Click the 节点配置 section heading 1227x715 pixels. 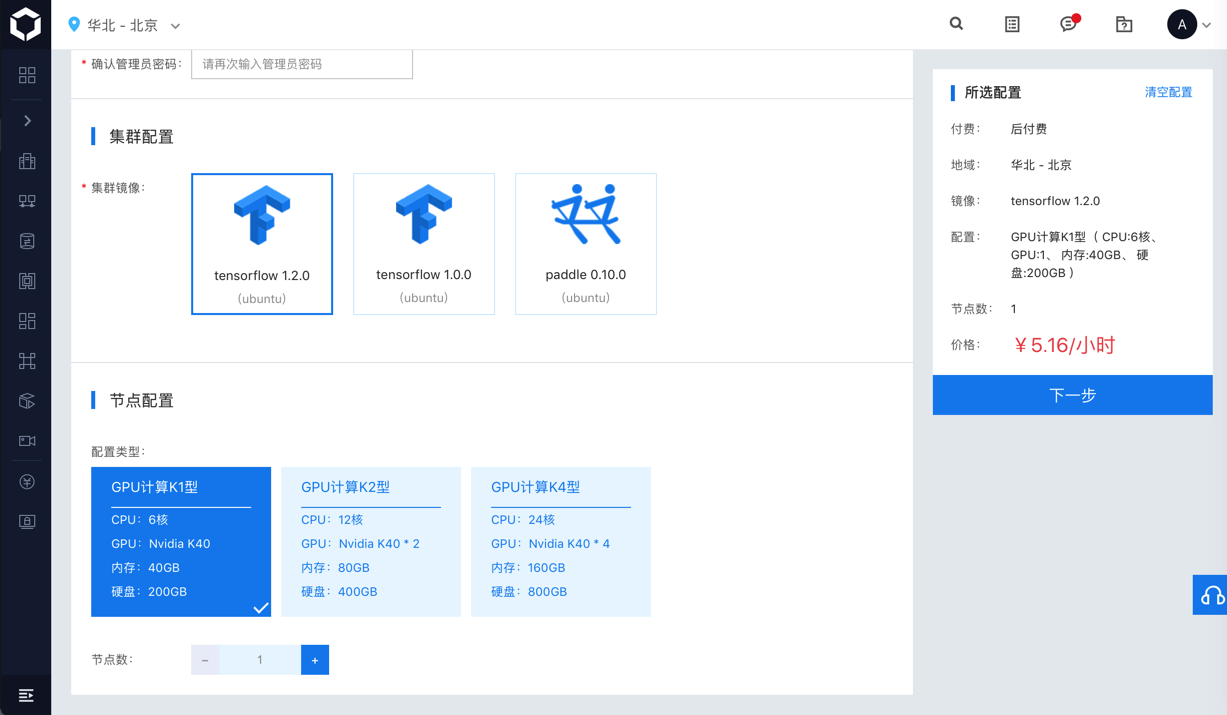141,401
